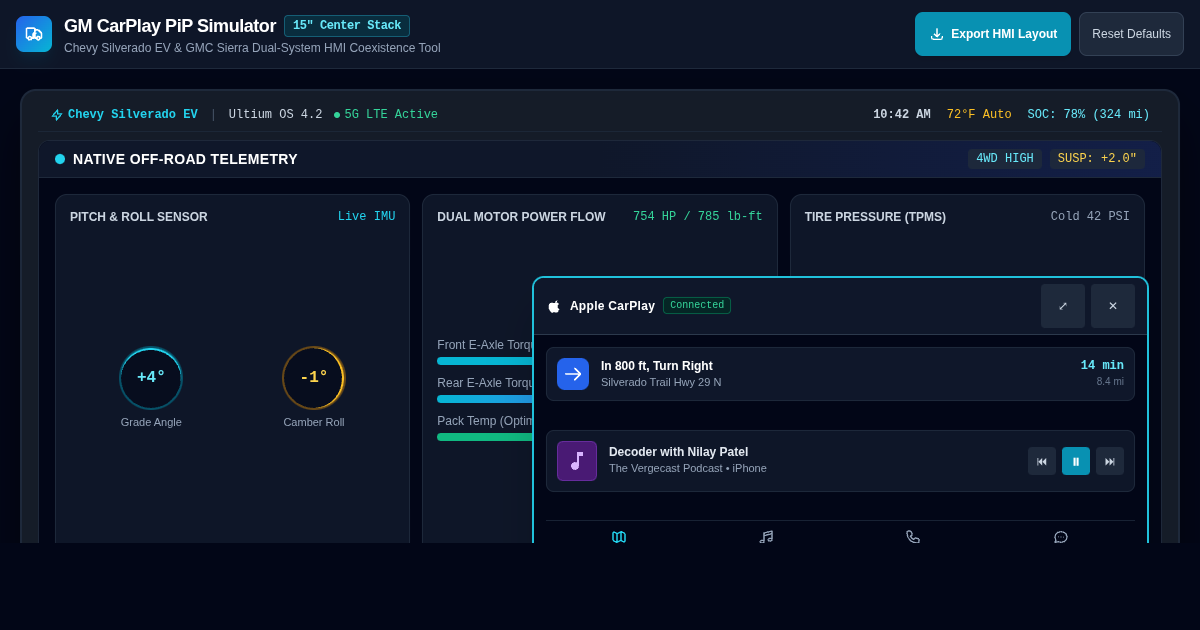
Task: Click the GM CarPlay PiP Simulator title
Action: pyautogui.click(x=170, y=26)
